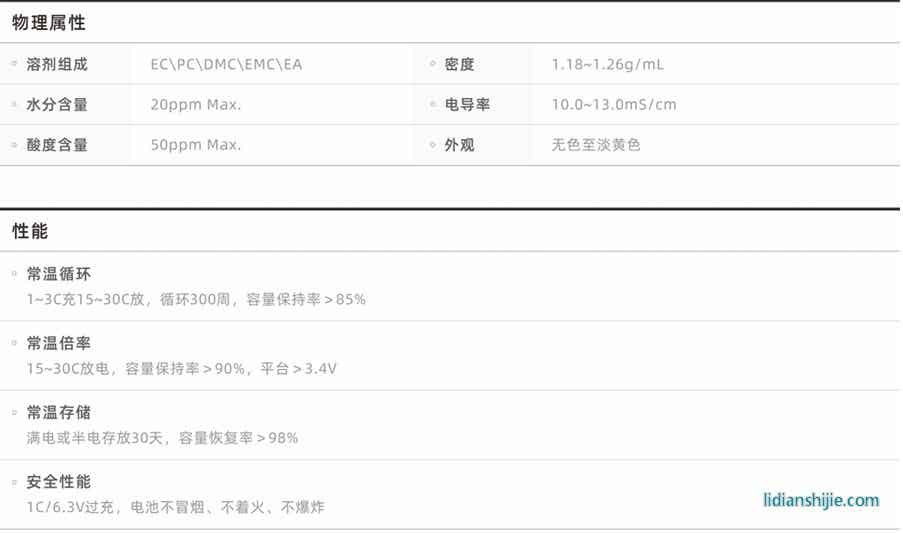Viewport: 903px width, 533px height.
Task: Click the bullet marker beside 酸度含量
Action: click(14, 144)
